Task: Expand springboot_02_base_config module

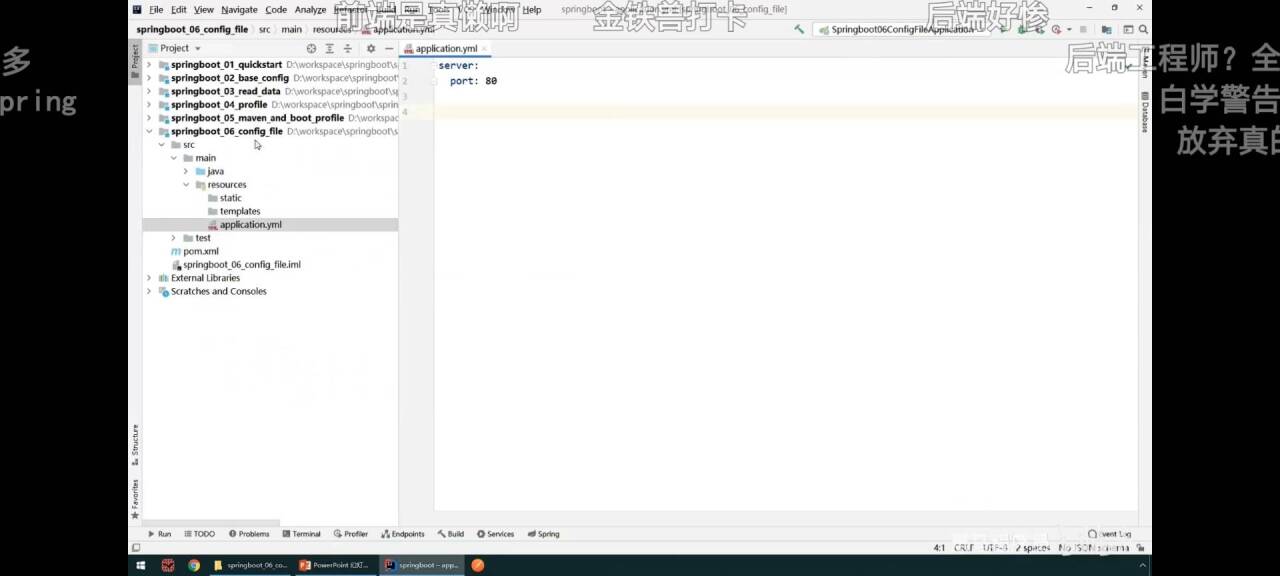Action: (149, 78)
